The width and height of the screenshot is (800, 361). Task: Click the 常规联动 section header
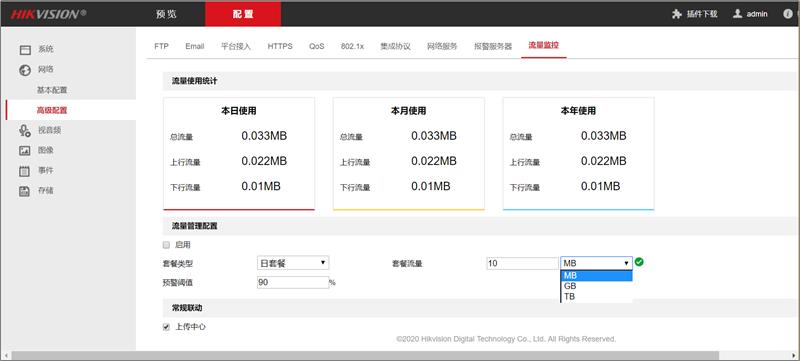(187, 308)
